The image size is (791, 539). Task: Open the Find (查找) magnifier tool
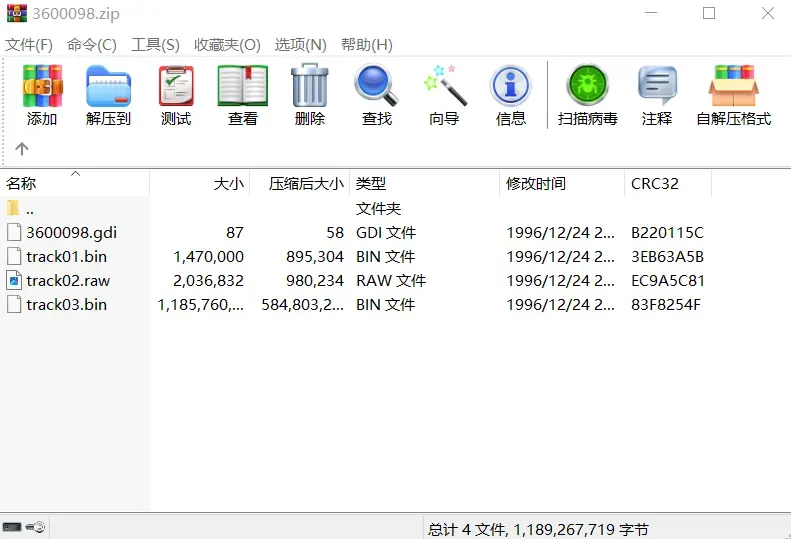point(376,95)
